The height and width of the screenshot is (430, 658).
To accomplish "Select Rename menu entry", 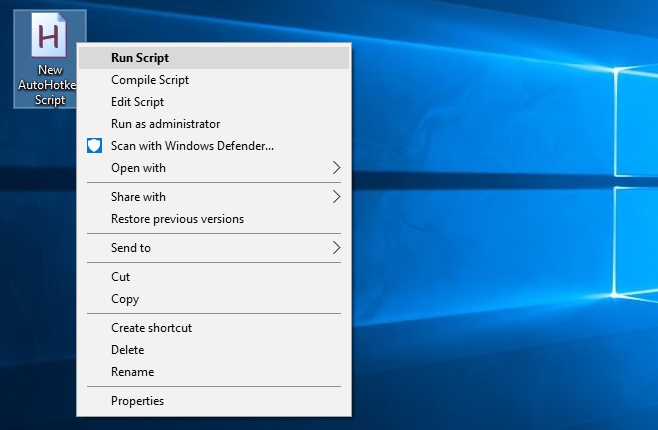I will [132, 372].
